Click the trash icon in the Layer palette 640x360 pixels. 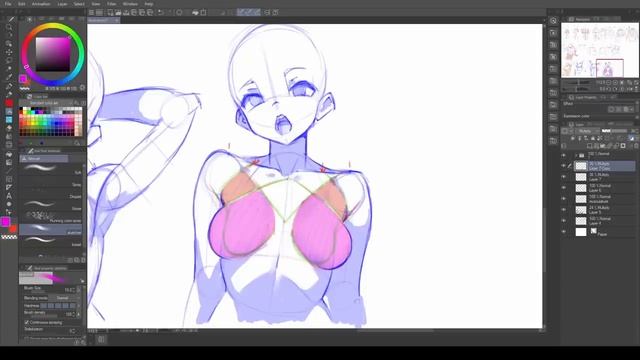[636, 146]
